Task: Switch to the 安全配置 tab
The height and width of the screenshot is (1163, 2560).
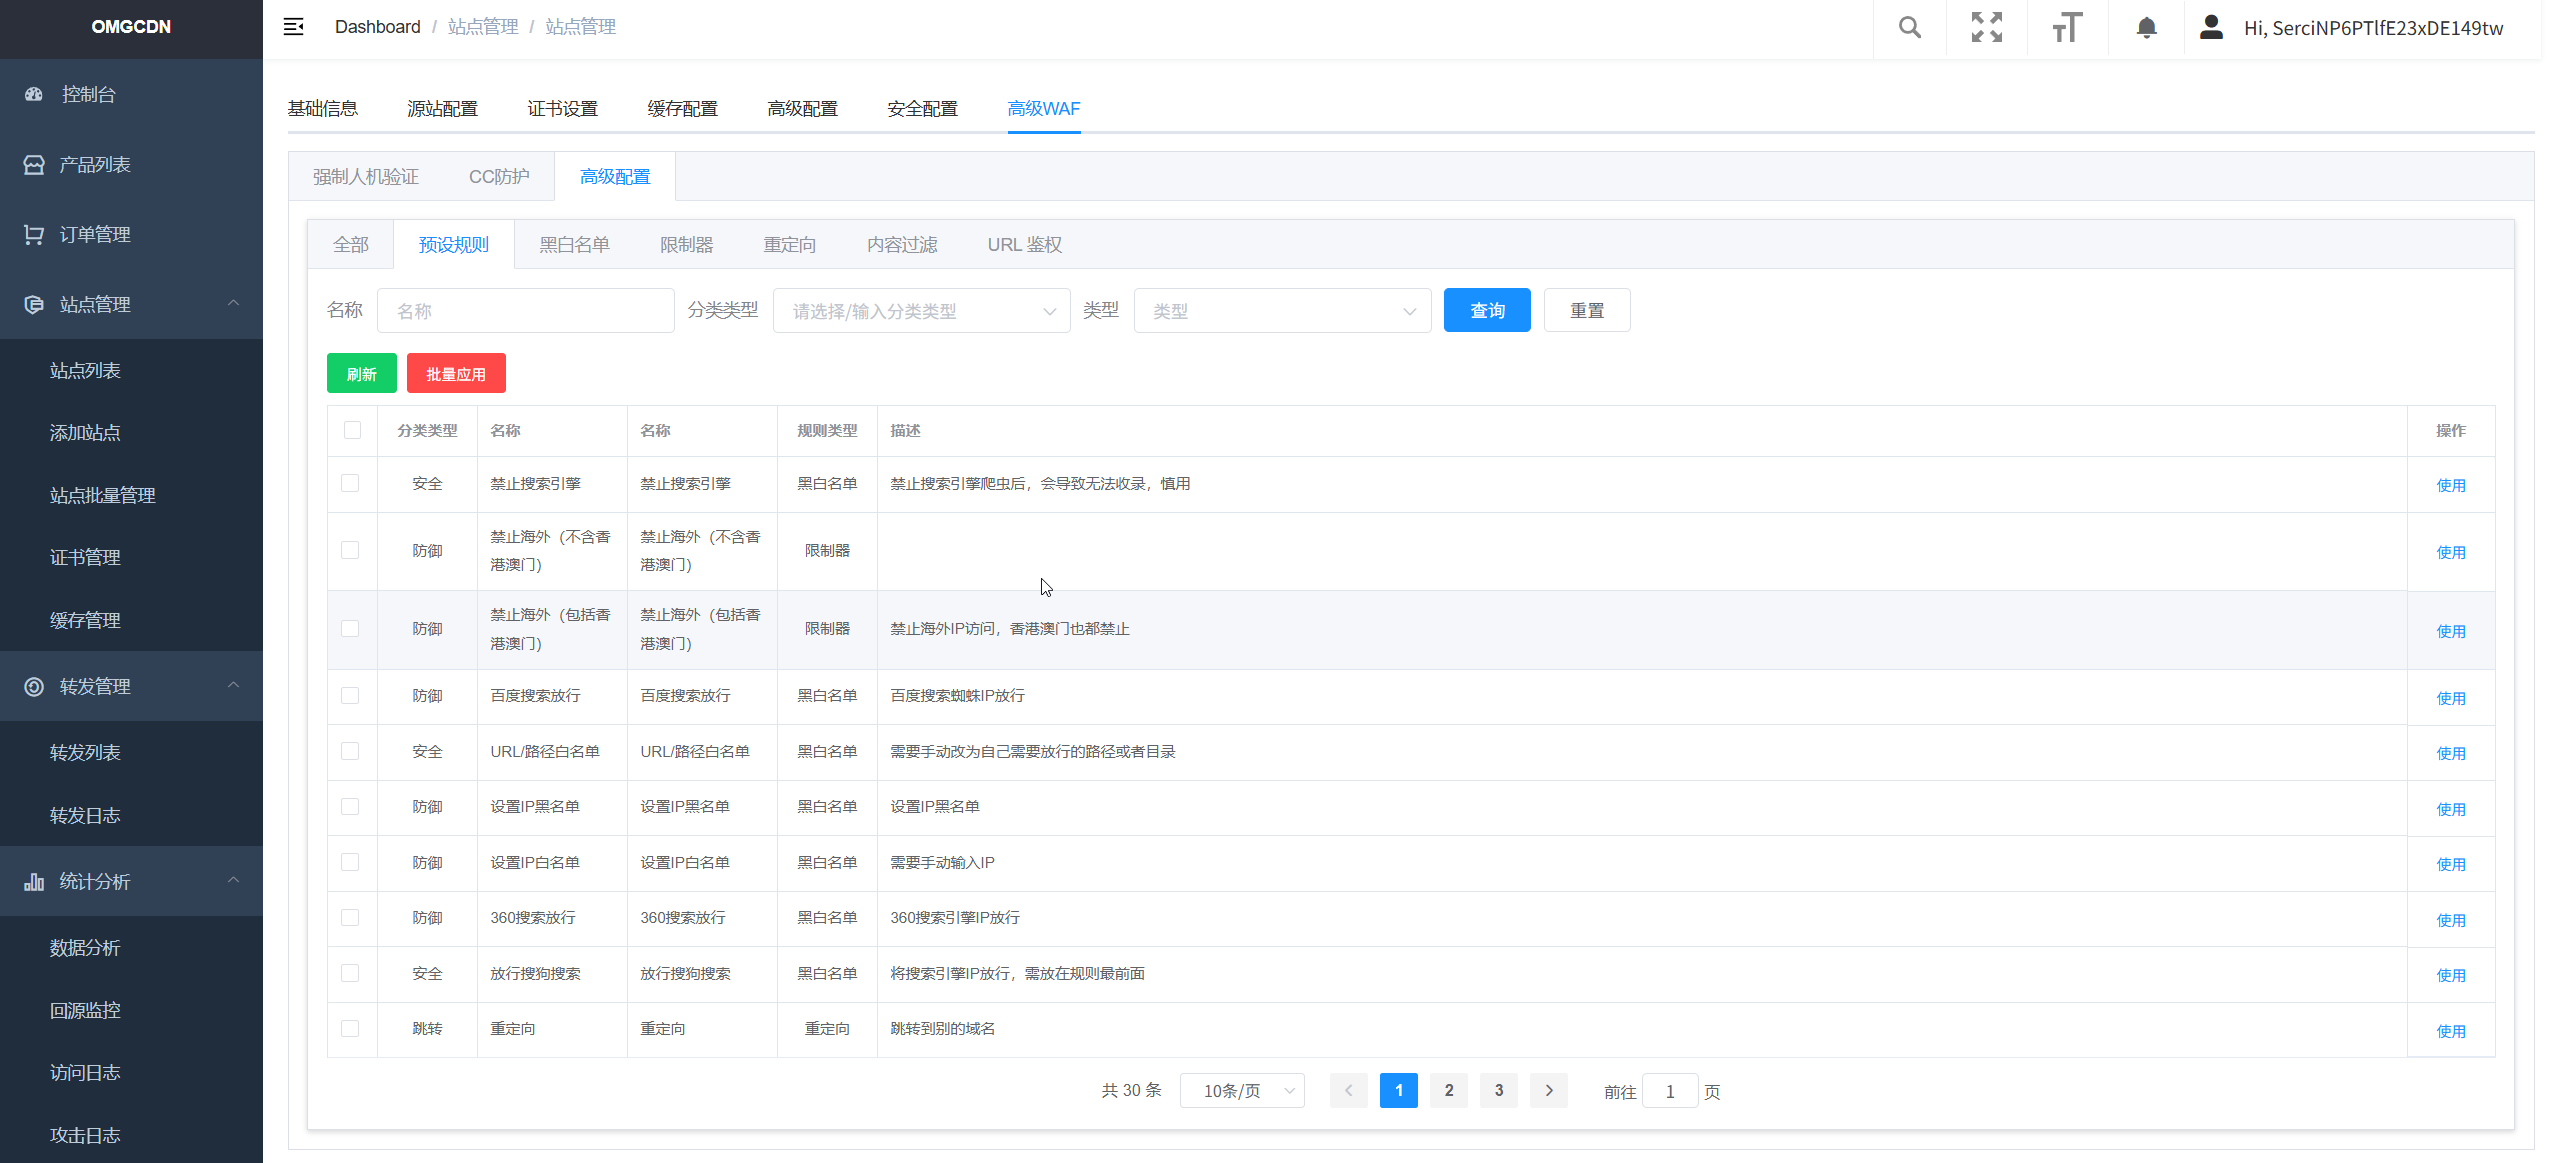Action: (922, 108)
